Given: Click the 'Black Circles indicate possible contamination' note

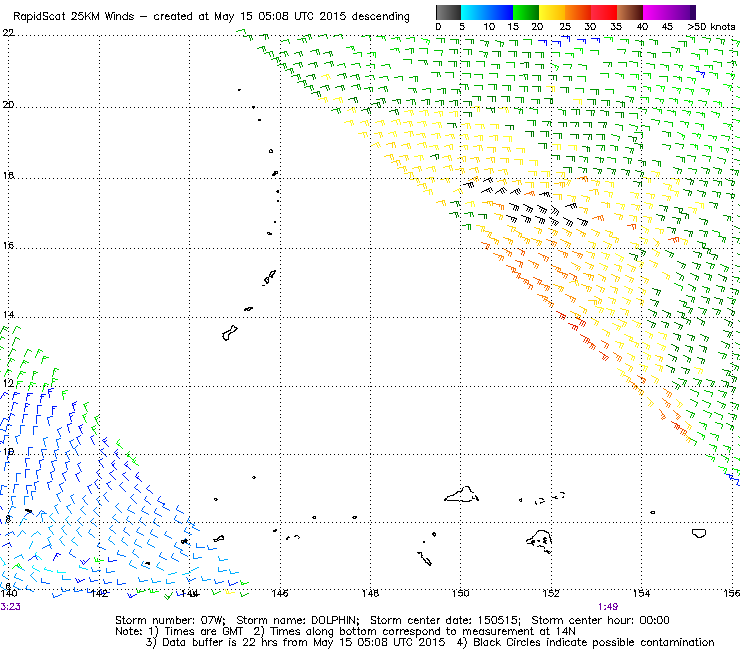Looking at the screenshot, I should click(594, 642).
